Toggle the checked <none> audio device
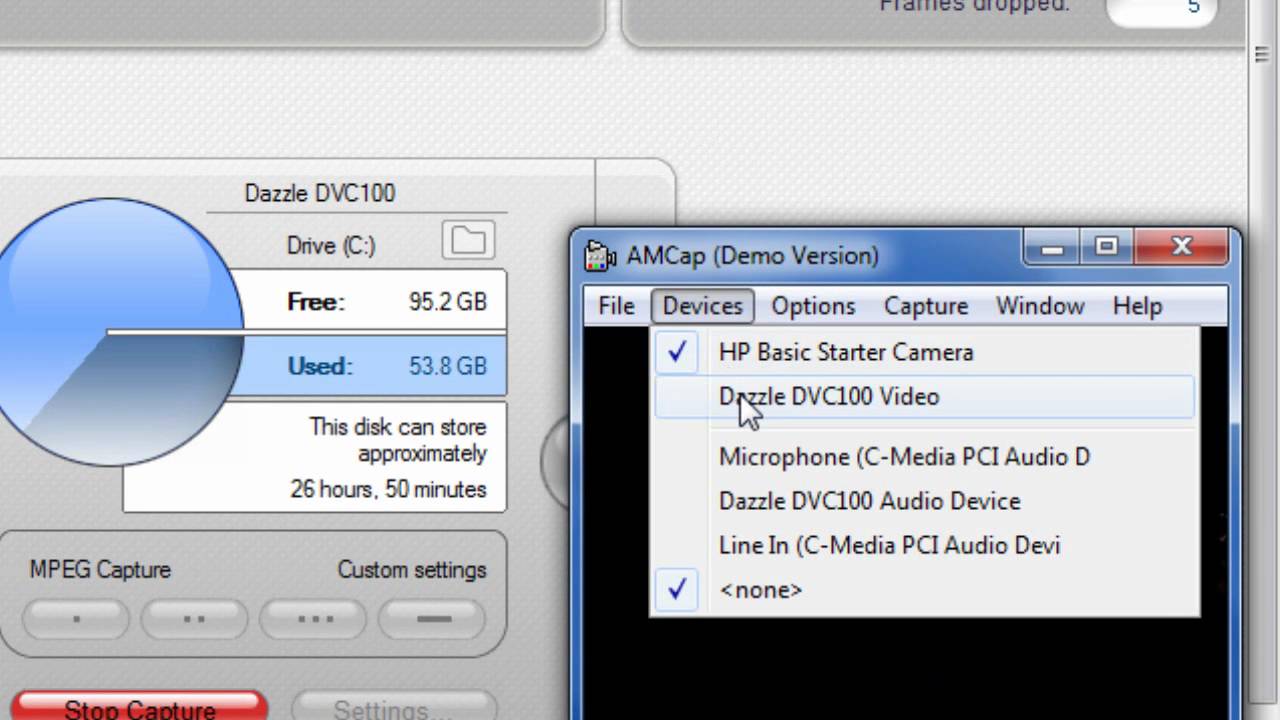Image resolution: width=1280 pixels, height=720 pixels. coord(760,590)
